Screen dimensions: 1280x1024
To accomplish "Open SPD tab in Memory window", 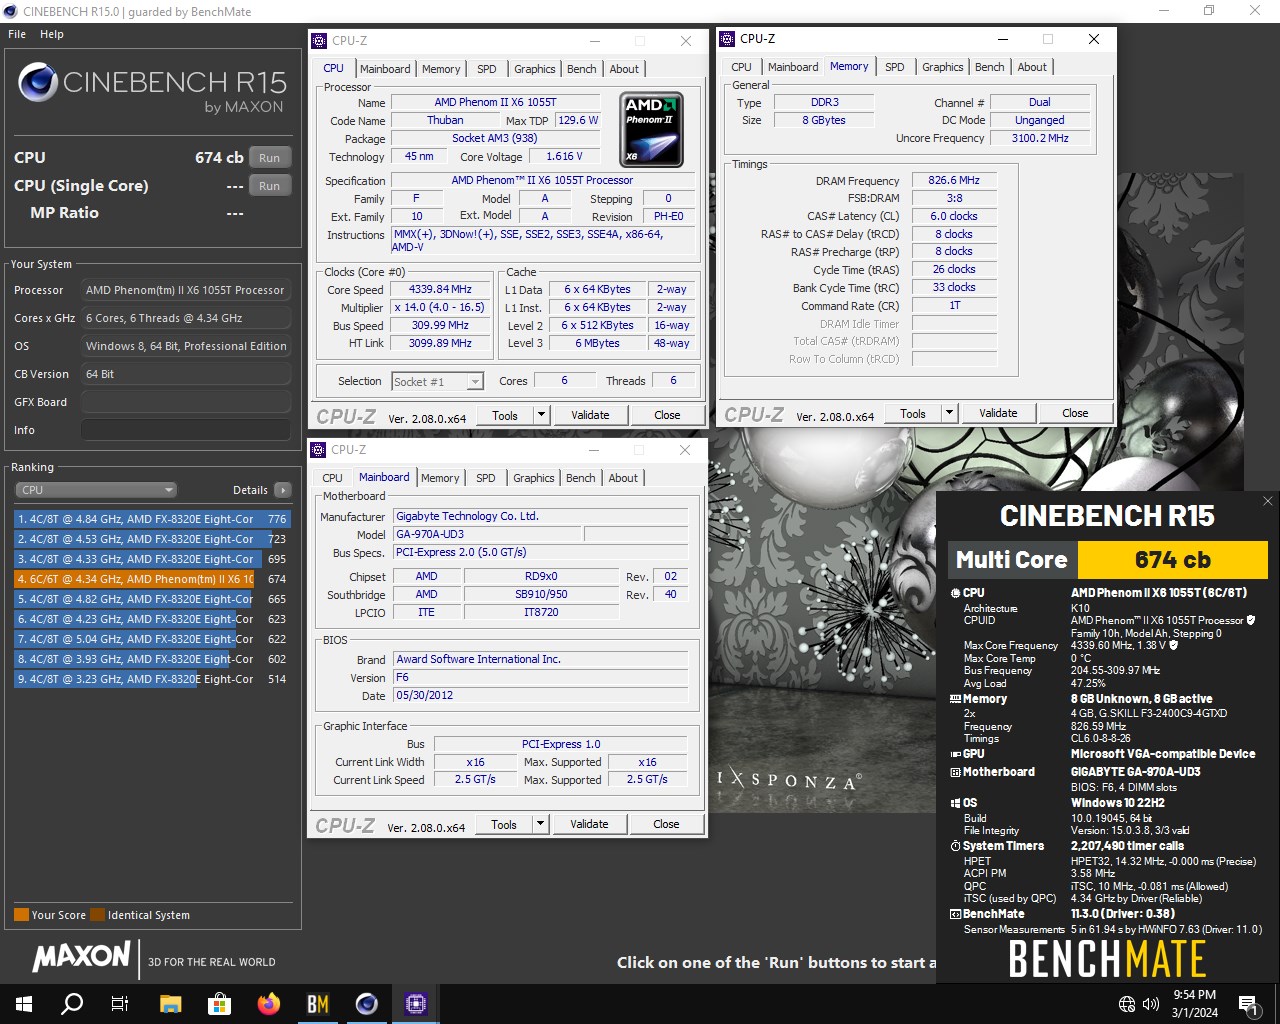I will (x=895, y=67).
